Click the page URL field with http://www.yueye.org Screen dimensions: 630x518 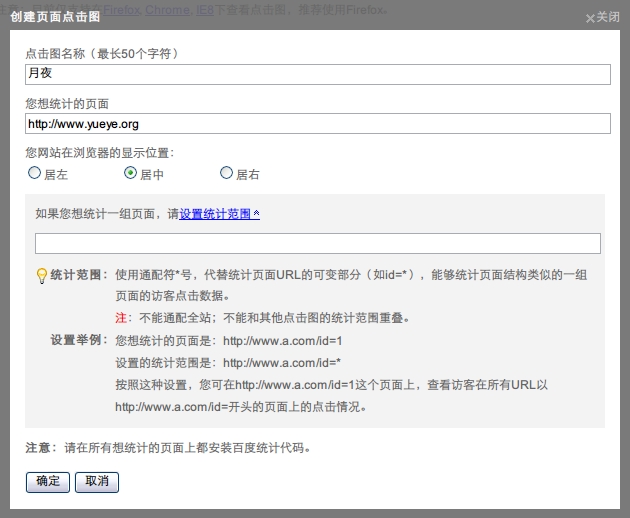318,124
